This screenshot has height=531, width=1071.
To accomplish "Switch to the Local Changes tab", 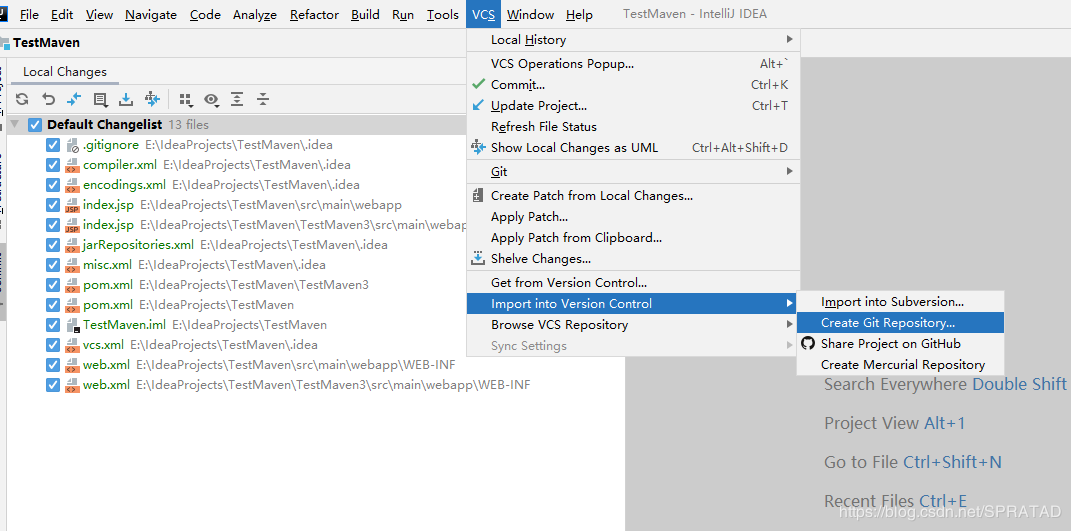I will (65, 72).
